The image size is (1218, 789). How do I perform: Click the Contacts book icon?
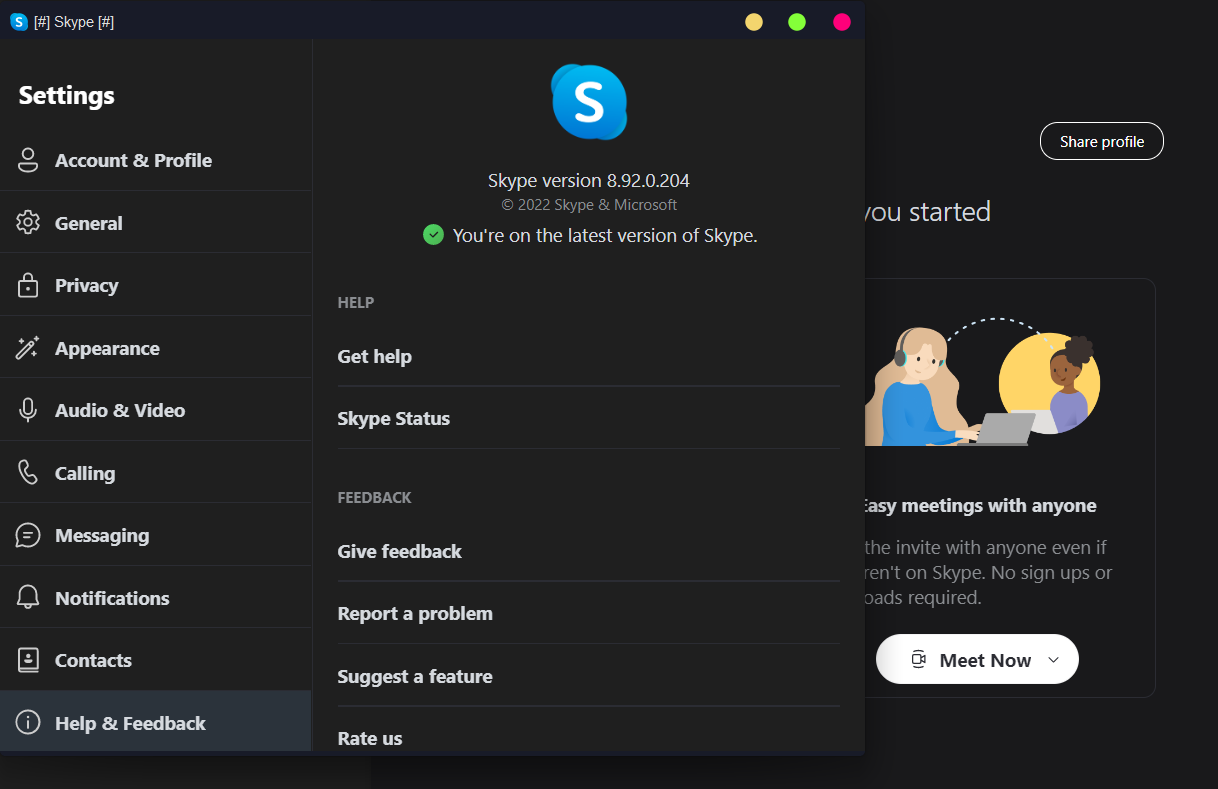click(x=28, y=660)
